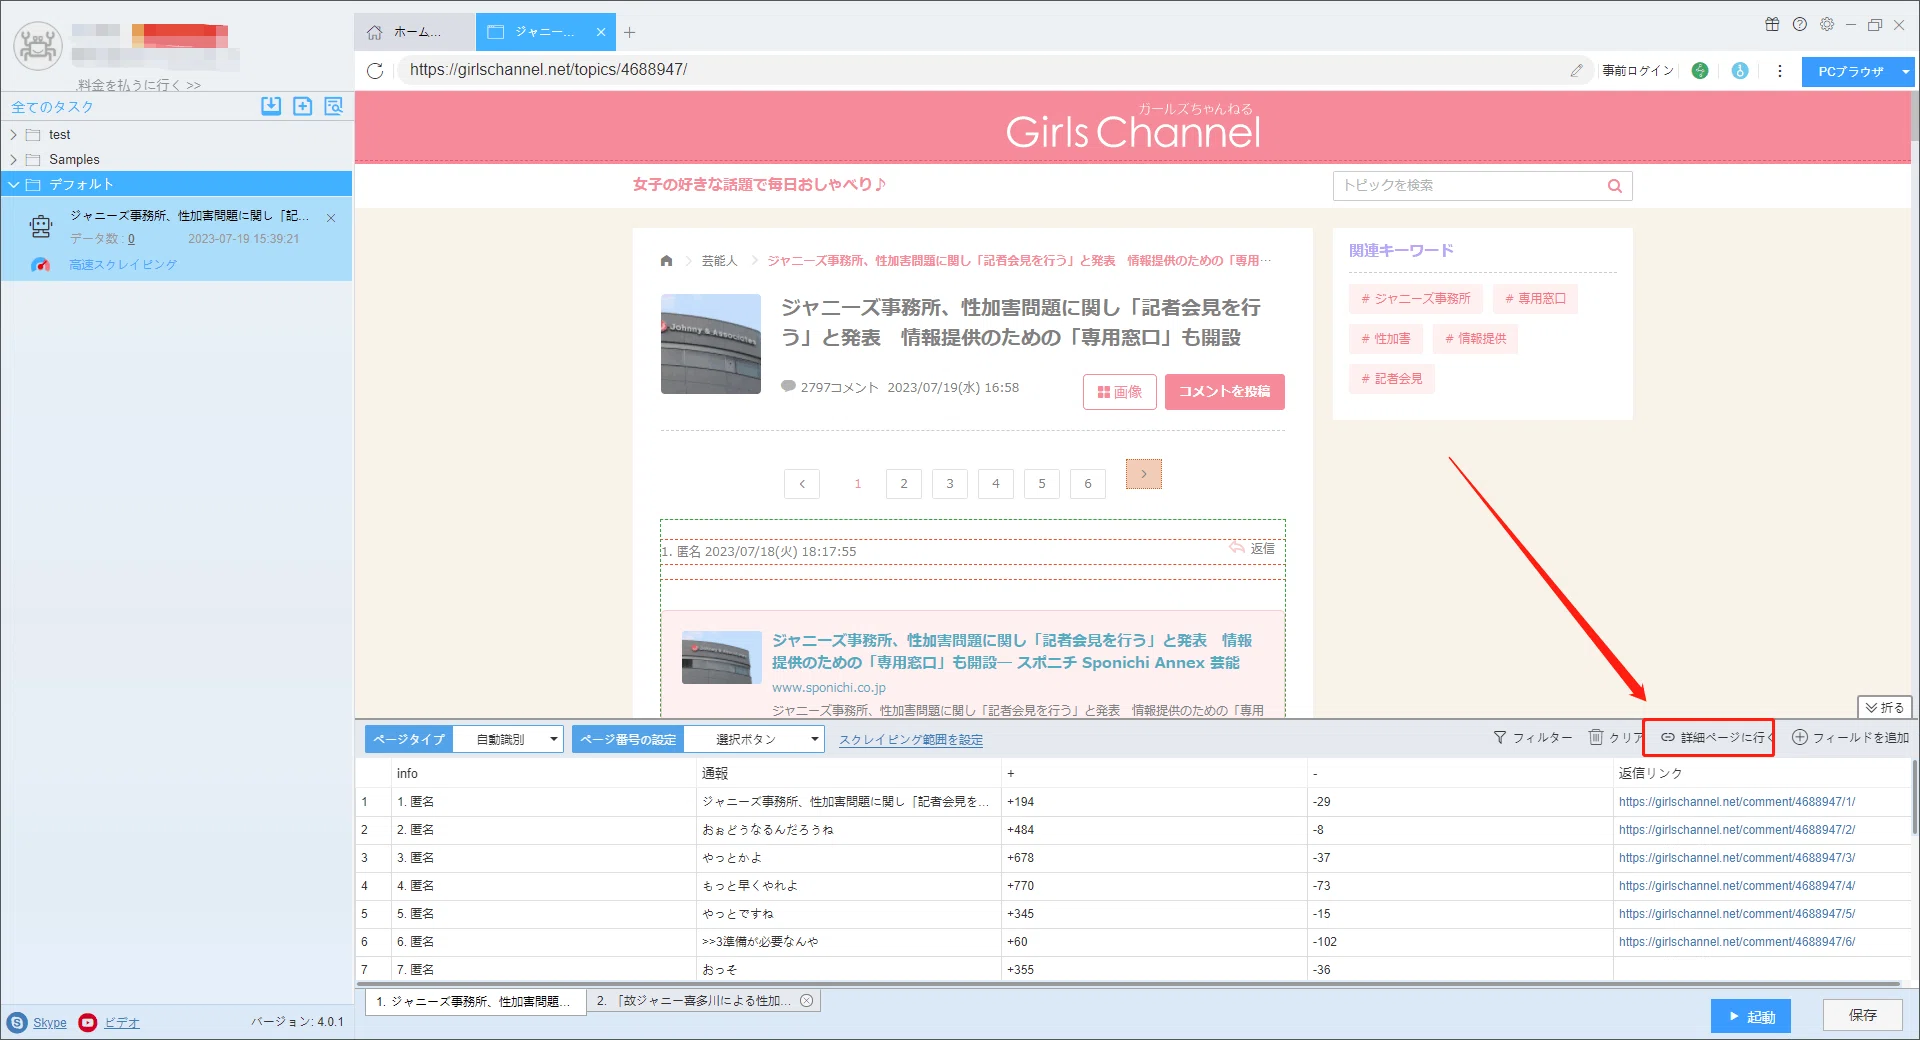Click the high-speed scraping gauge icon
This screenshot has height=1040, width=1920.
(x=41, y=265)
